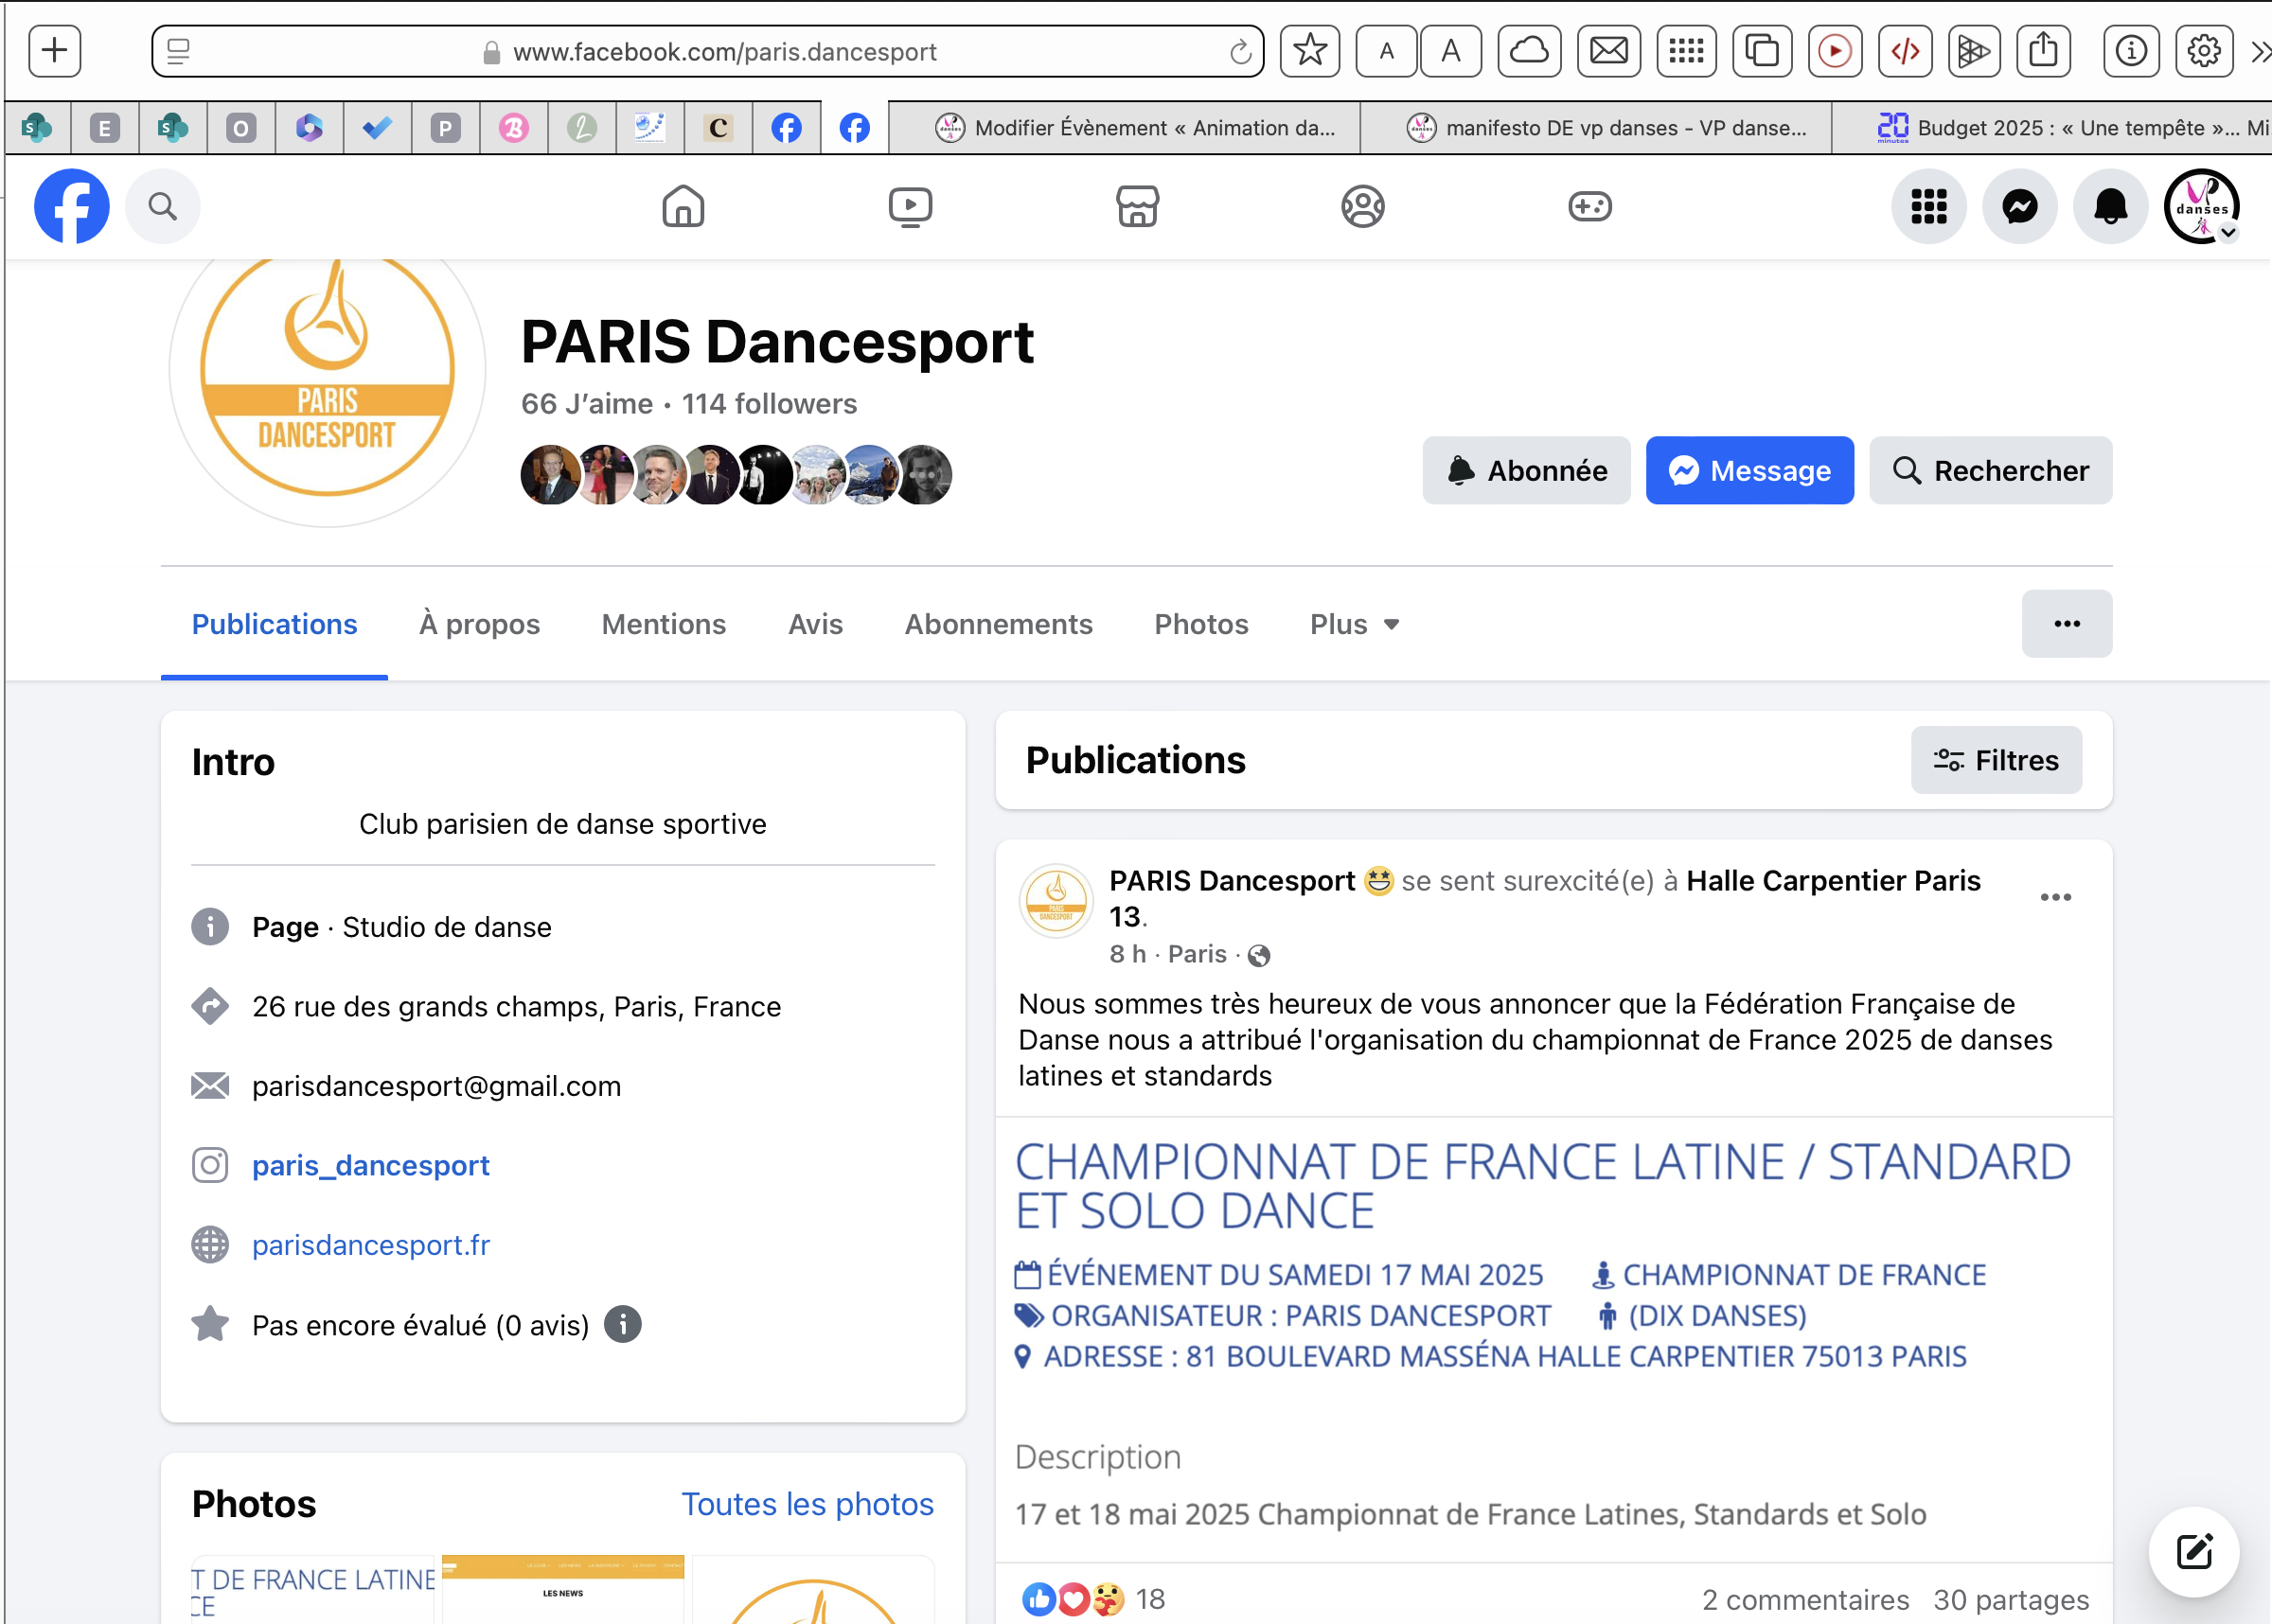
Task: Open Halle Carpentier Paris 13 location link
Action: tap(1833, 881)
